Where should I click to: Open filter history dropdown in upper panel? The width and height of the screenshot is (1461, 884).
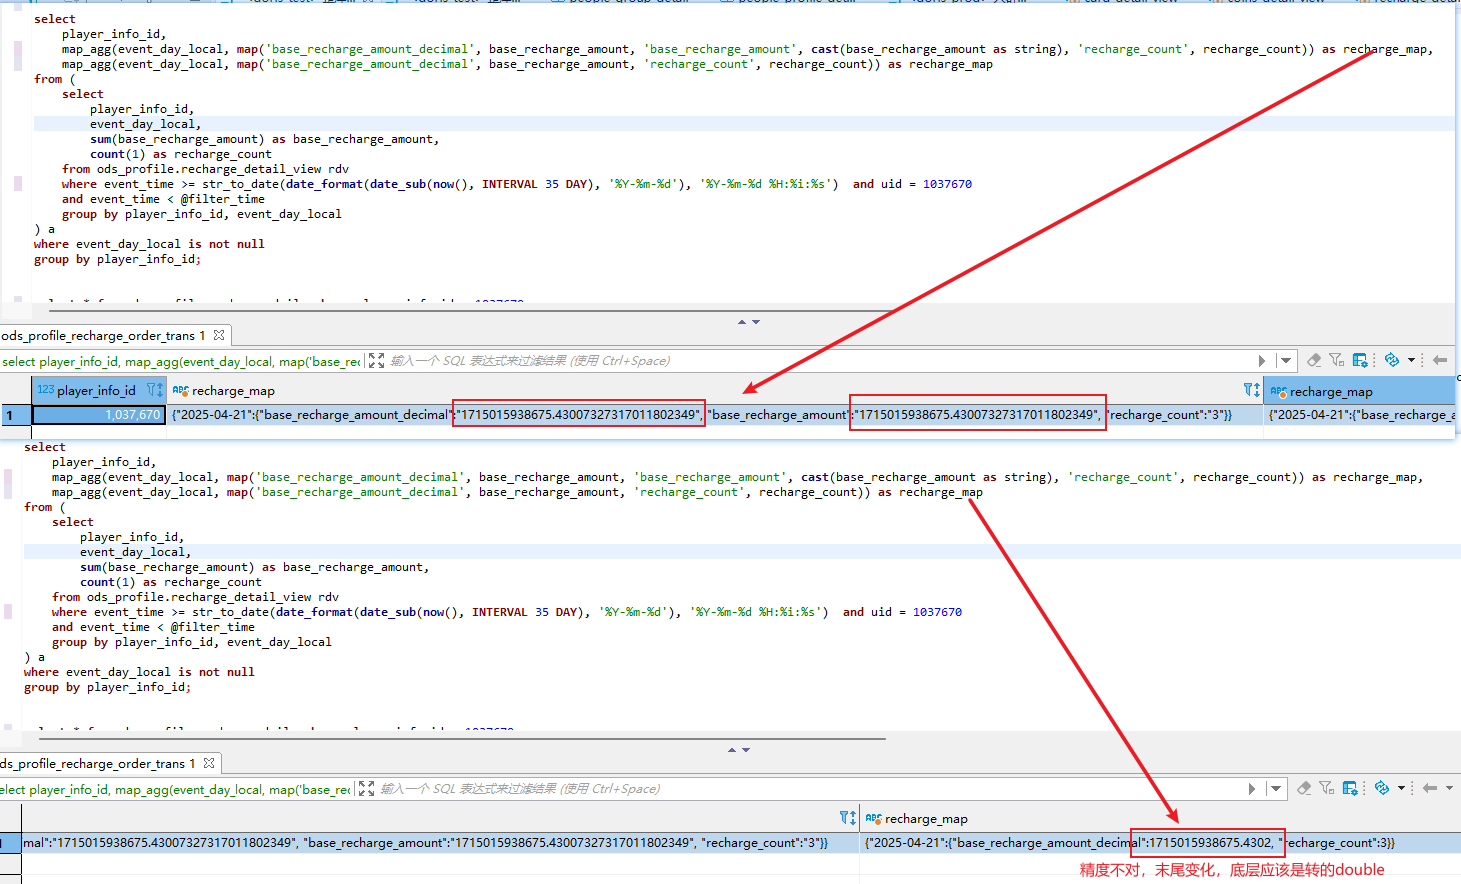pos(1286,360)
